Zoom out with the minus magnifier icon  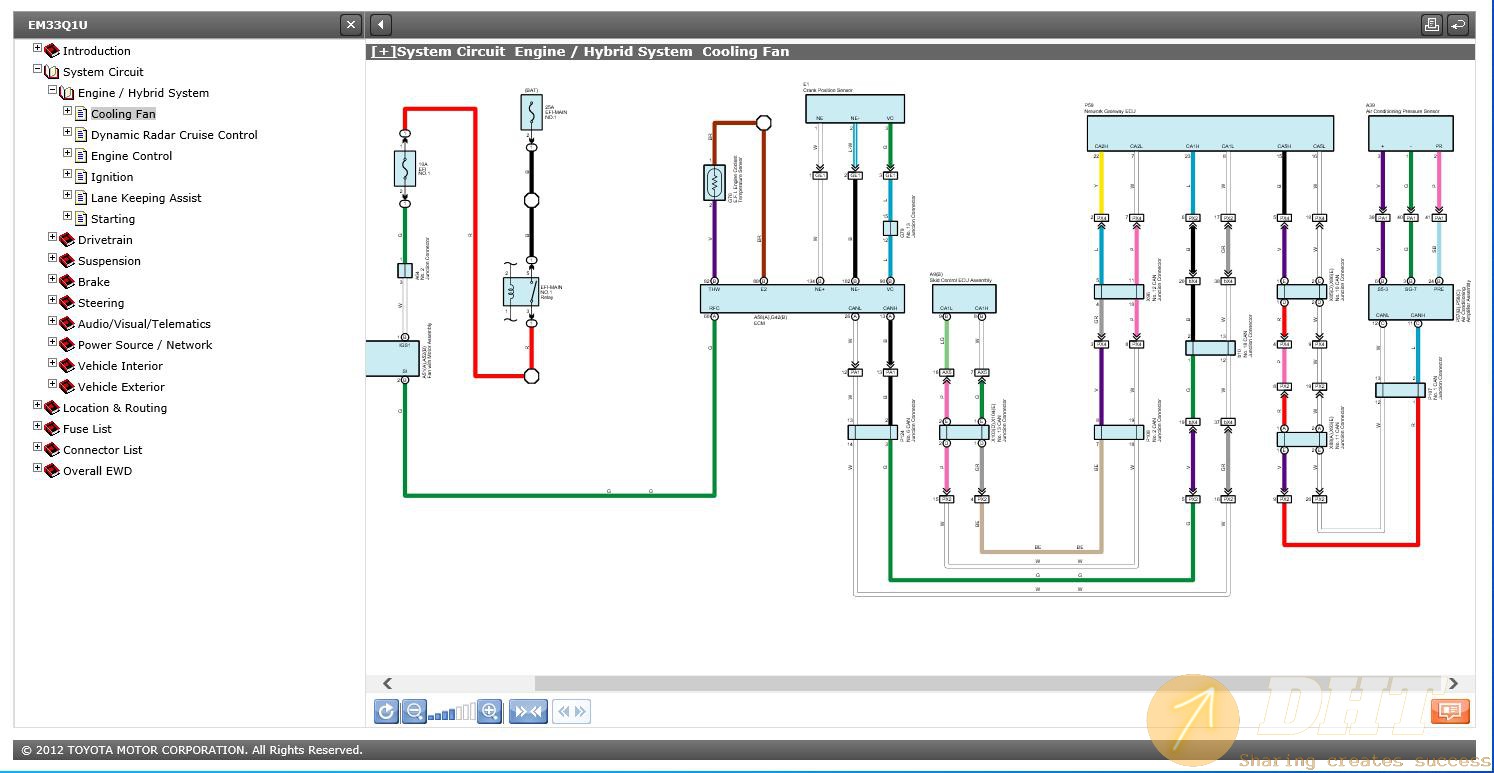(414, 711)
